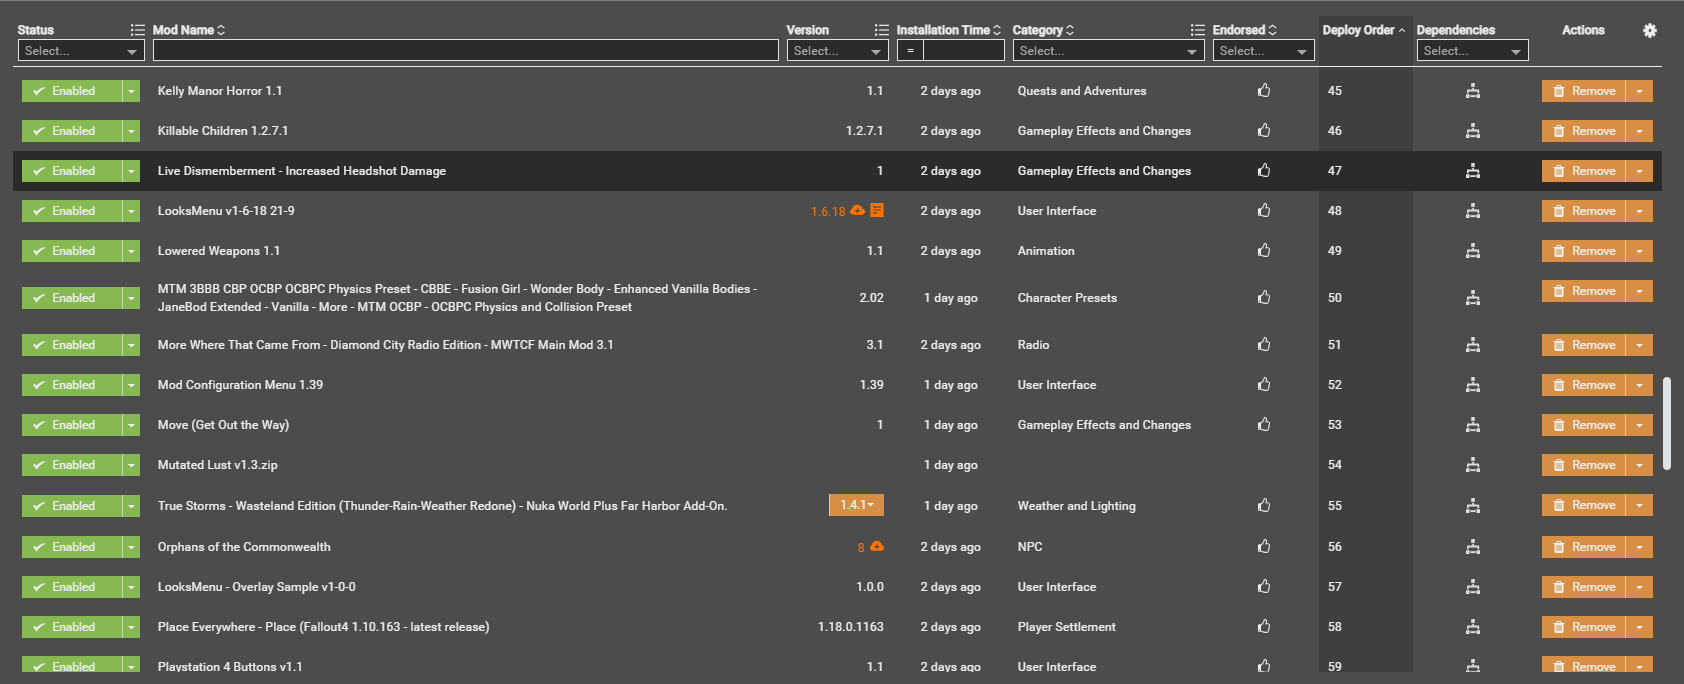Click the Mod Name filter text field

pos(465,50)
